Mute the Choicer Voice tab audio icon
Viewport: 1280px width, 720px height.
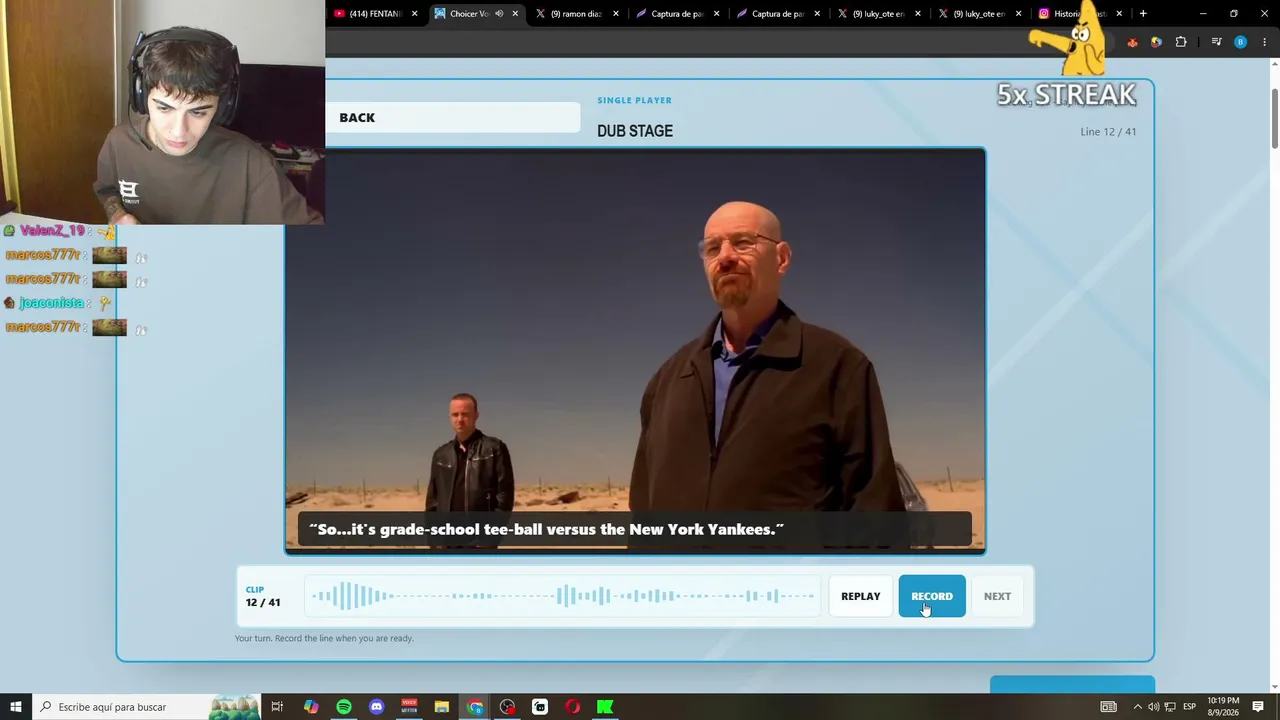(x=499, y=14)
